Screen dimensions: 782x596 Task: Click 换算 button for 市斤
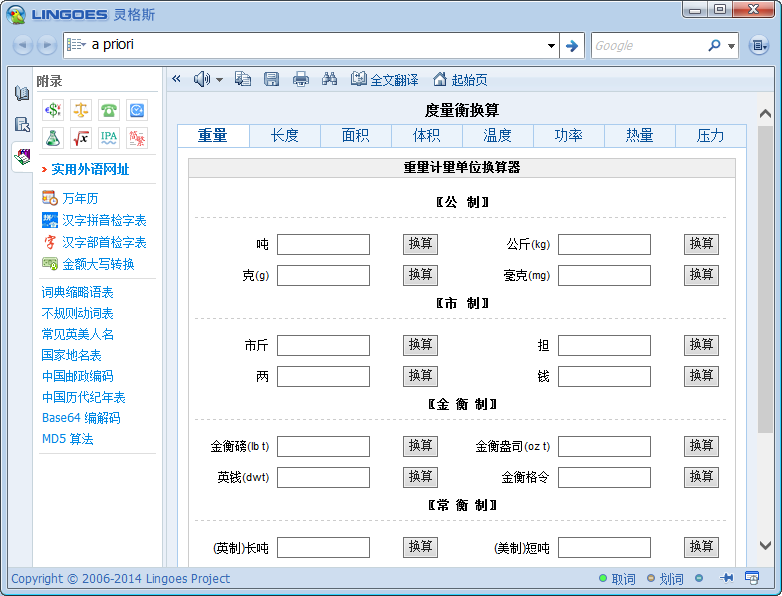tap(420, 345)
